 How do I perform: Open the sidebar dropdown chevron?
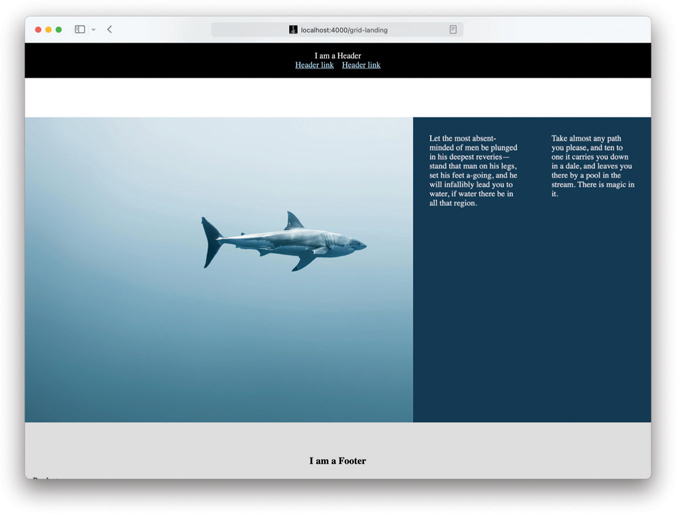pos(93,30)
